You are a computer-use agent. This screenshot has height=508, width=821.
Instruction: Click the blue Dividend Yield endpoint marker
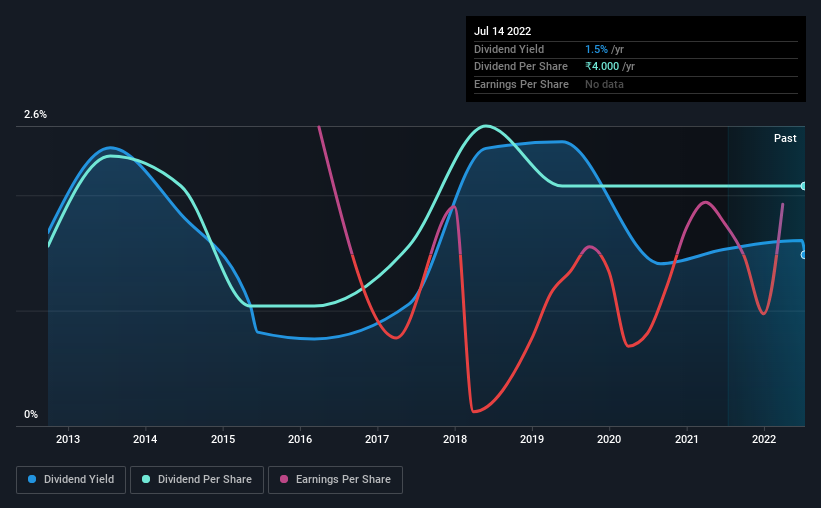pos(803,255)
